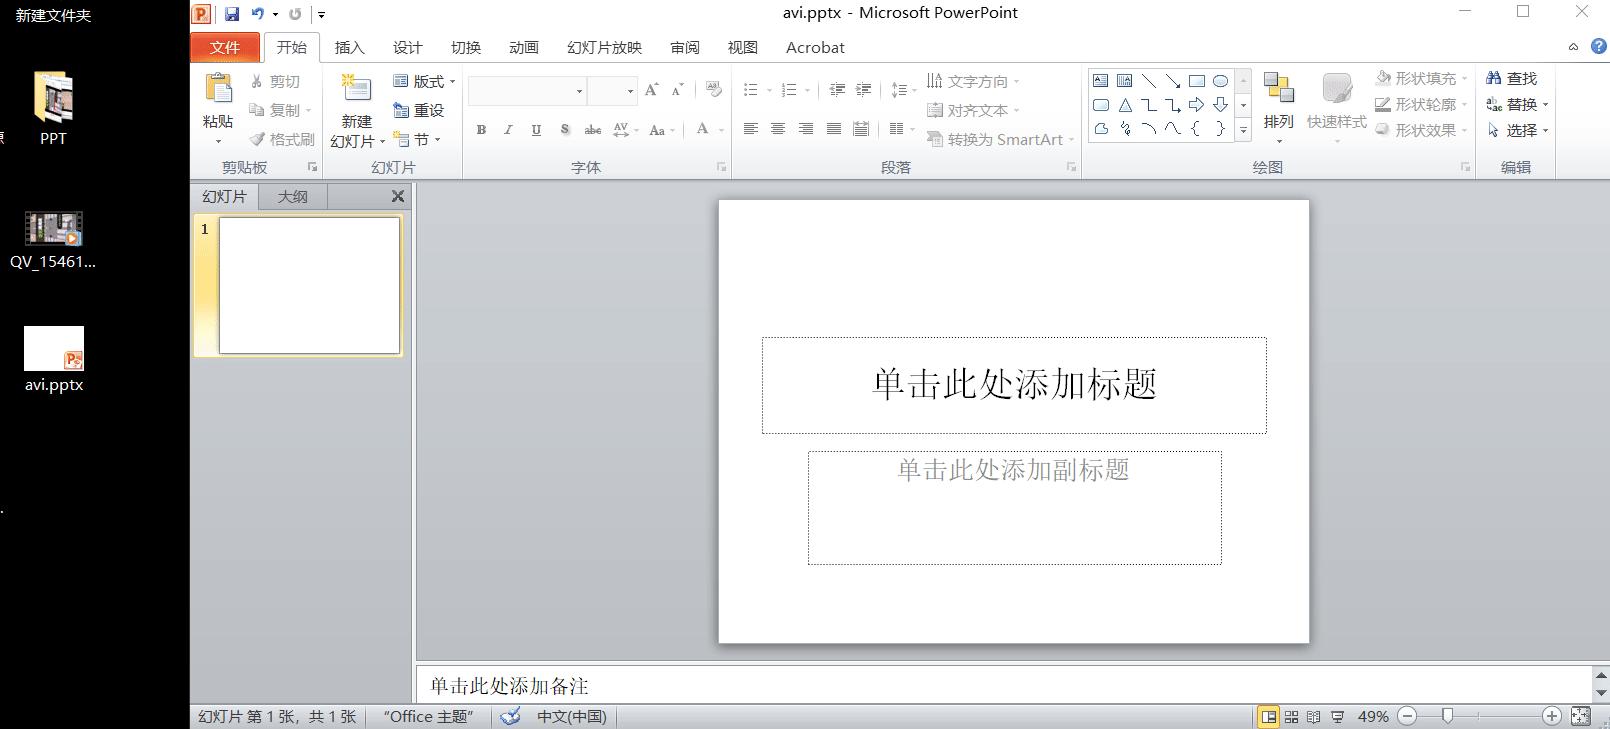Click the zoom slider handle in status bar
Image resolution: width=1610 pixels, height=729 pixels.
[x=1447, y=716]
